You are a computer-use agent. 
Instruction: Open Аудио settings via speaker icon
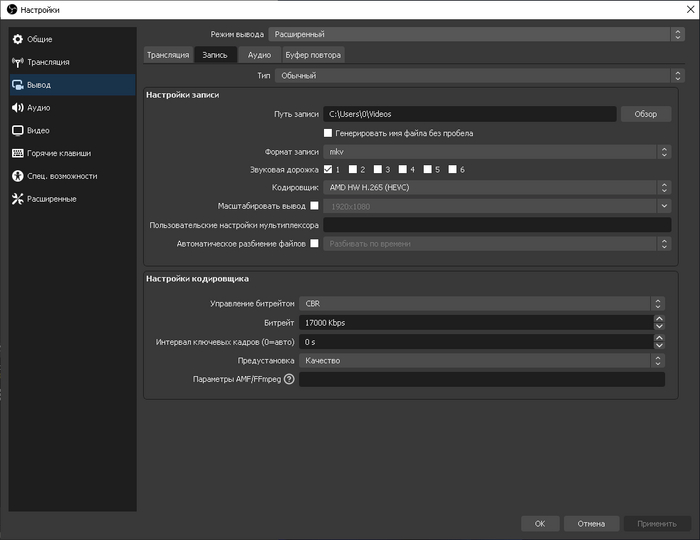(18, 107)
